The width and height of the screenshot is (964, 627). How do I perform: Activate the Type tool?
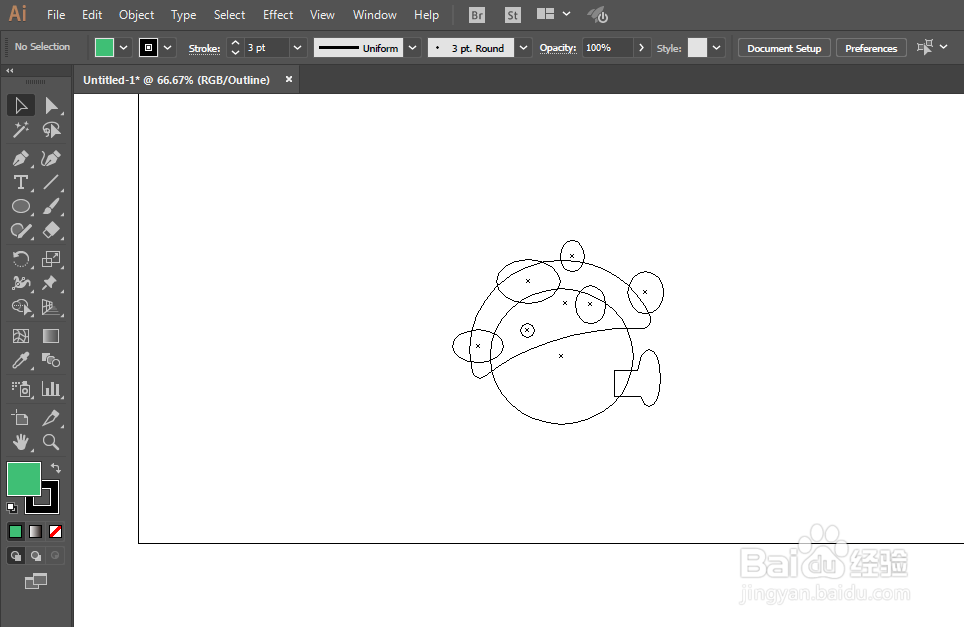[x=20, y=183]
